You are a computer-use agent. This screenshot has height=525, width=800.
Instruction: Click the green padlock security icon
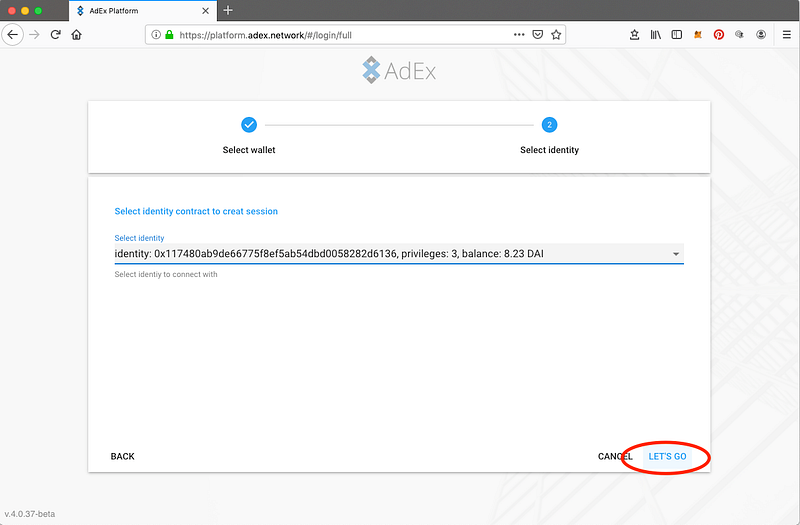click(x=169, y=35)
